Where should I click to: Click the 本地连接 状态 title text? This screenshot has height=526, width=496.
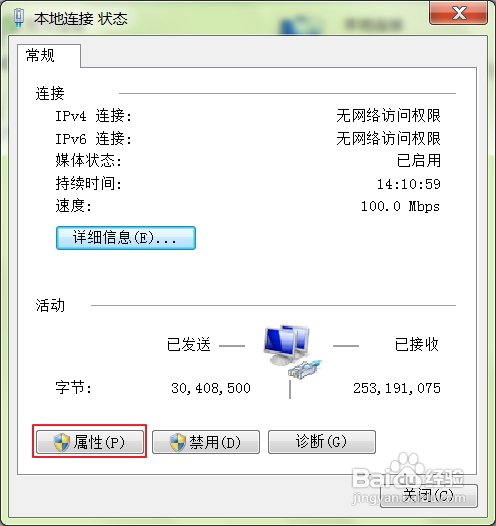click(x=80, y=19)
